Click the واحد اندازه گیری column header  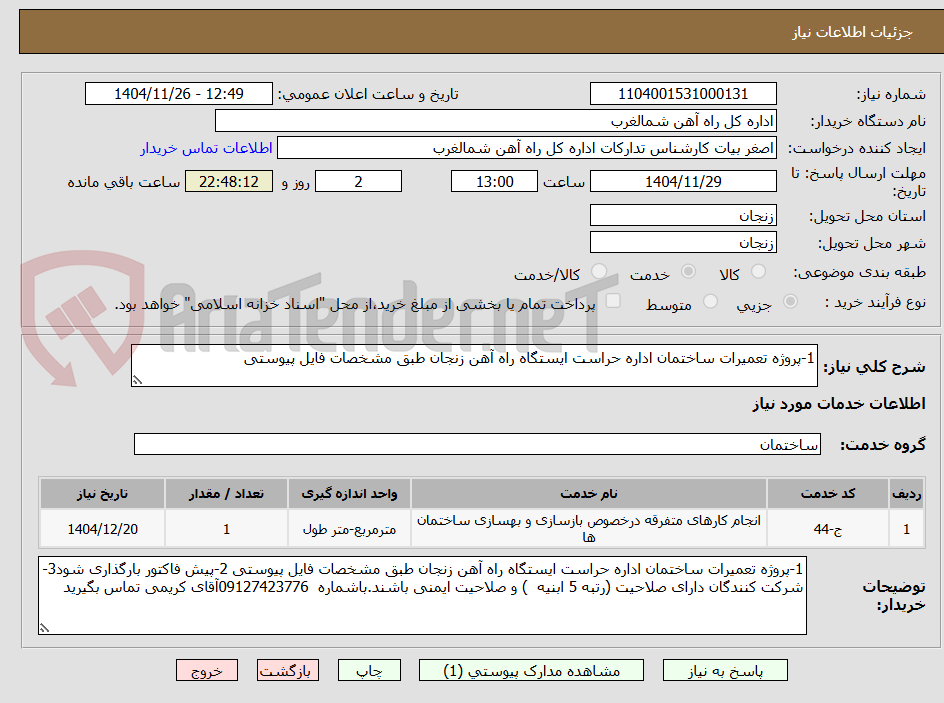tap(349, 494)
